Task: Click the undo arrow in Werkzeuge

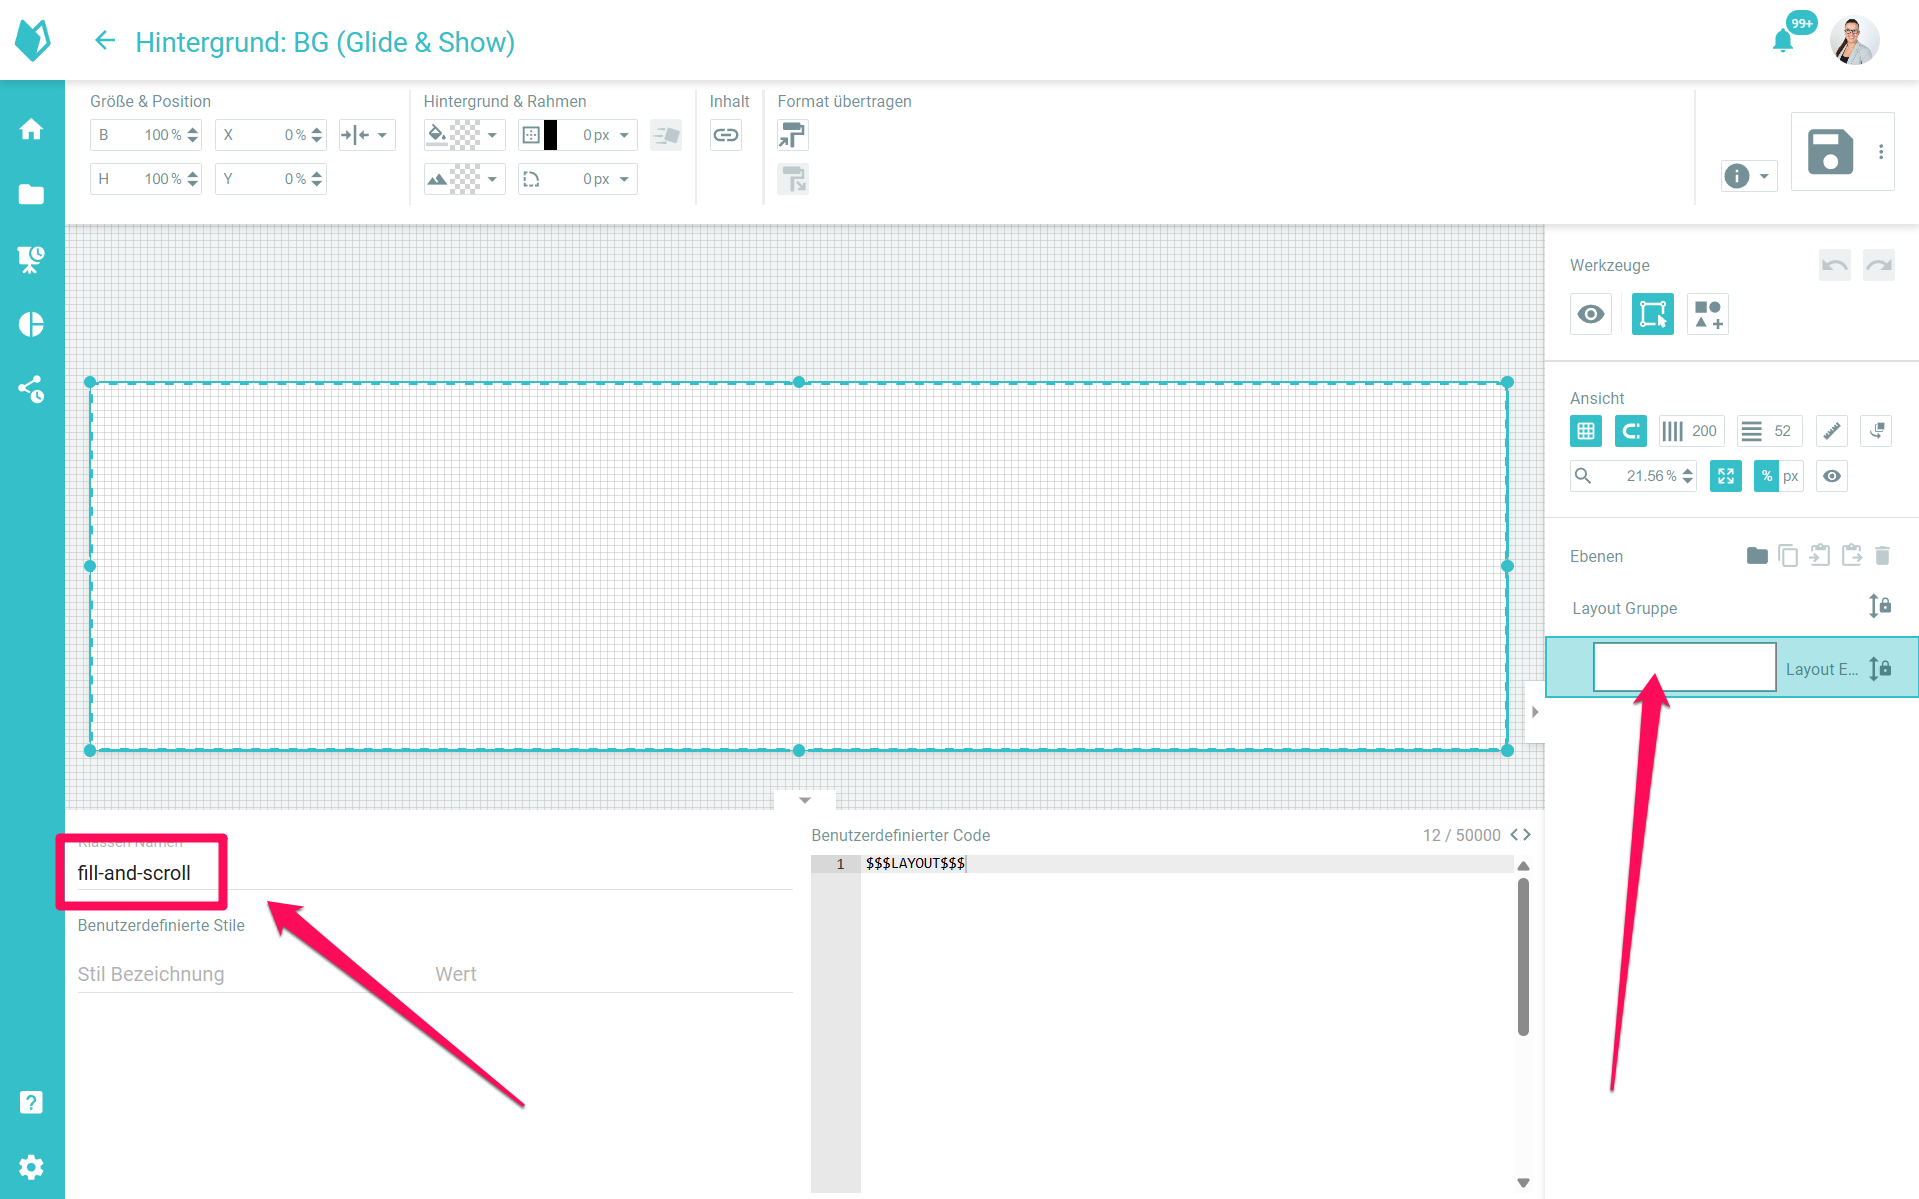Action: pyautogui.click(x=1834, y=265)
